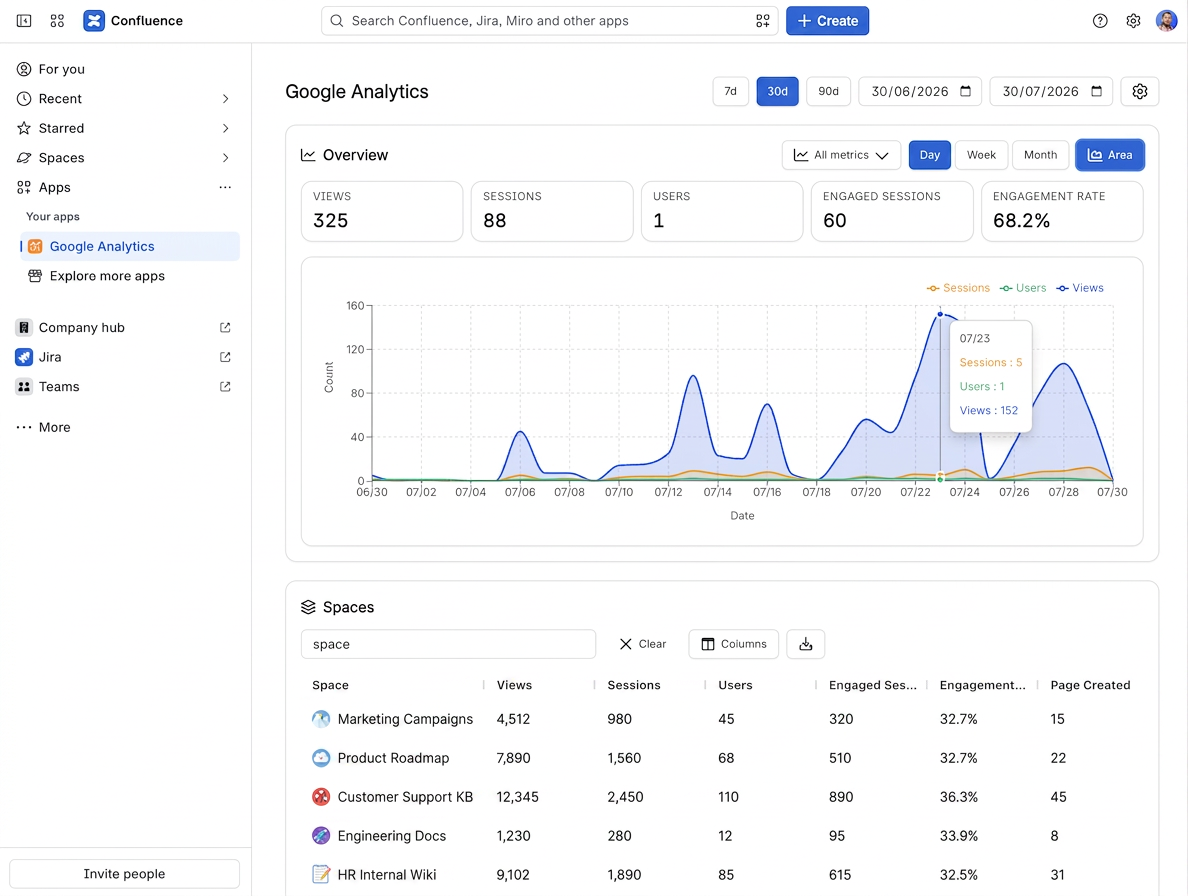Click the Customer Support KB space icon
1188x896 pixels.
pos(321,797)
